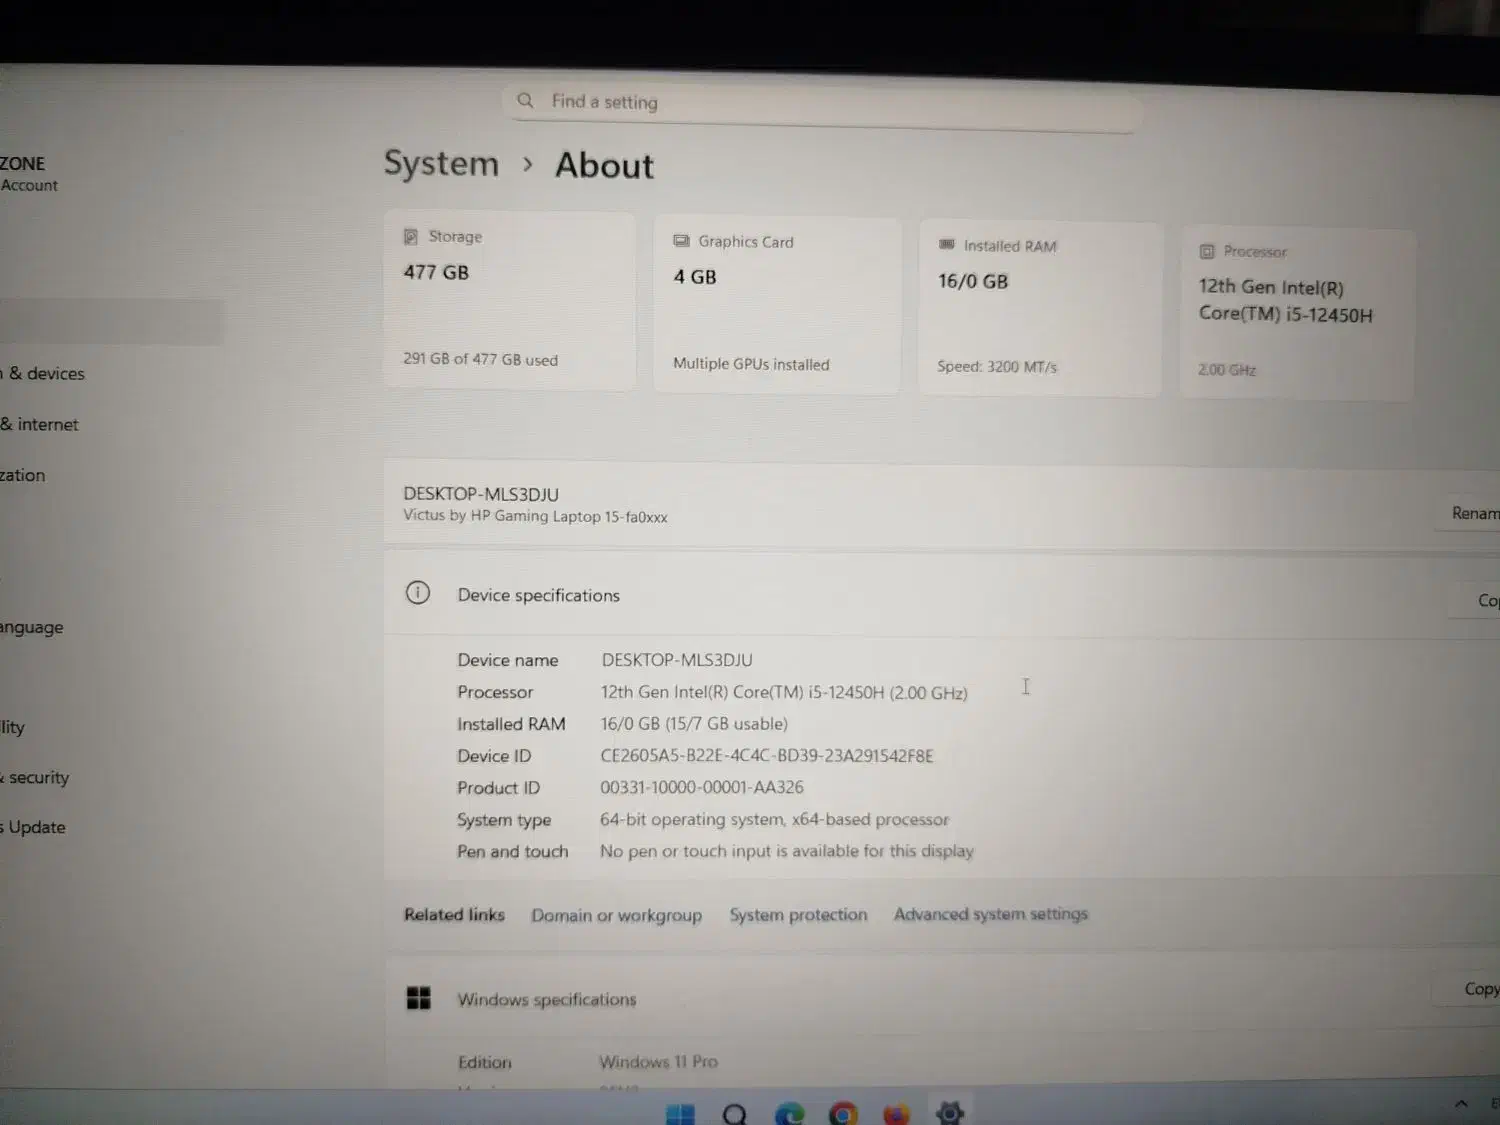Go back to System in the breadcrumb
This screenshot has height=1125, width=1500.
(x=441, y=163)
